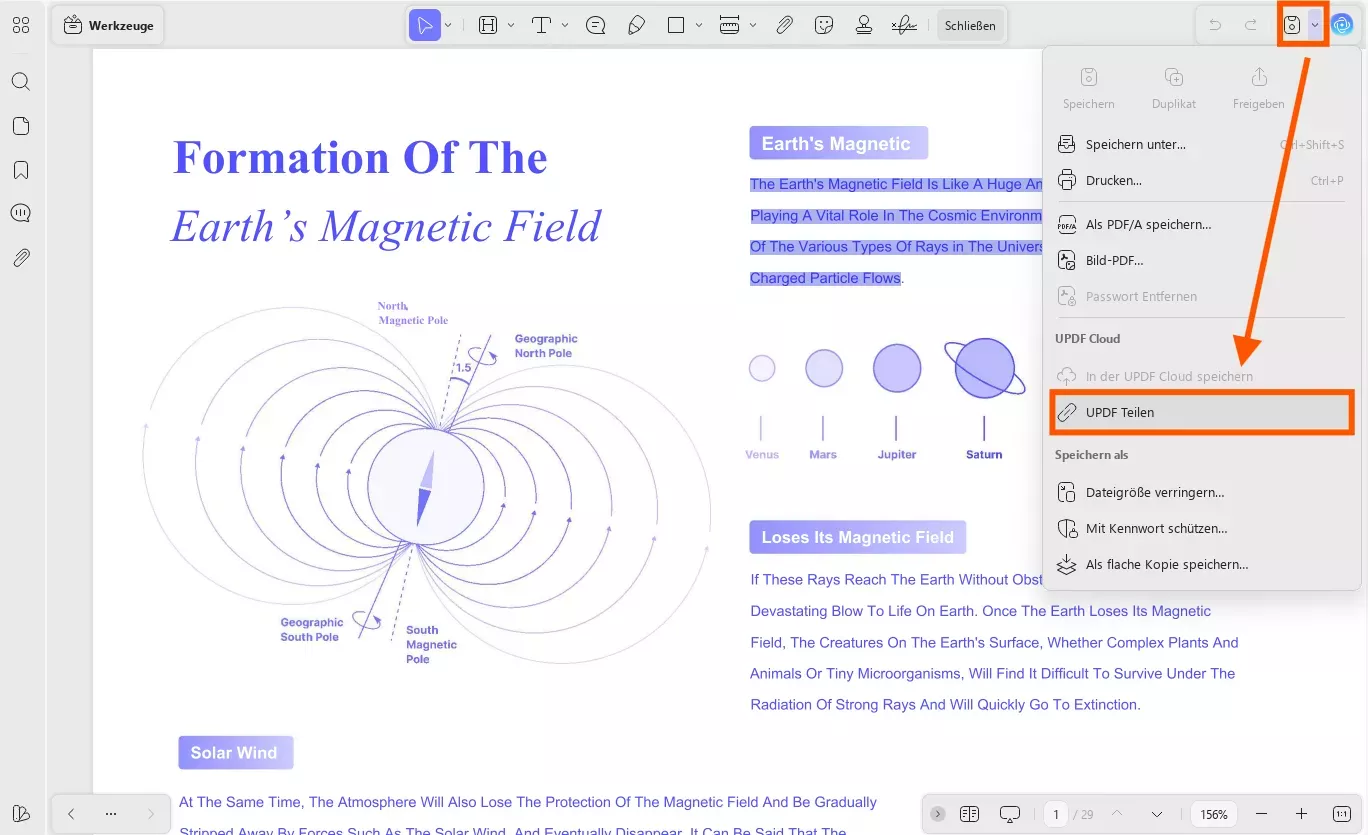
Task: Collapse the bottom page toolbar chevron
Action: [937, 814]
